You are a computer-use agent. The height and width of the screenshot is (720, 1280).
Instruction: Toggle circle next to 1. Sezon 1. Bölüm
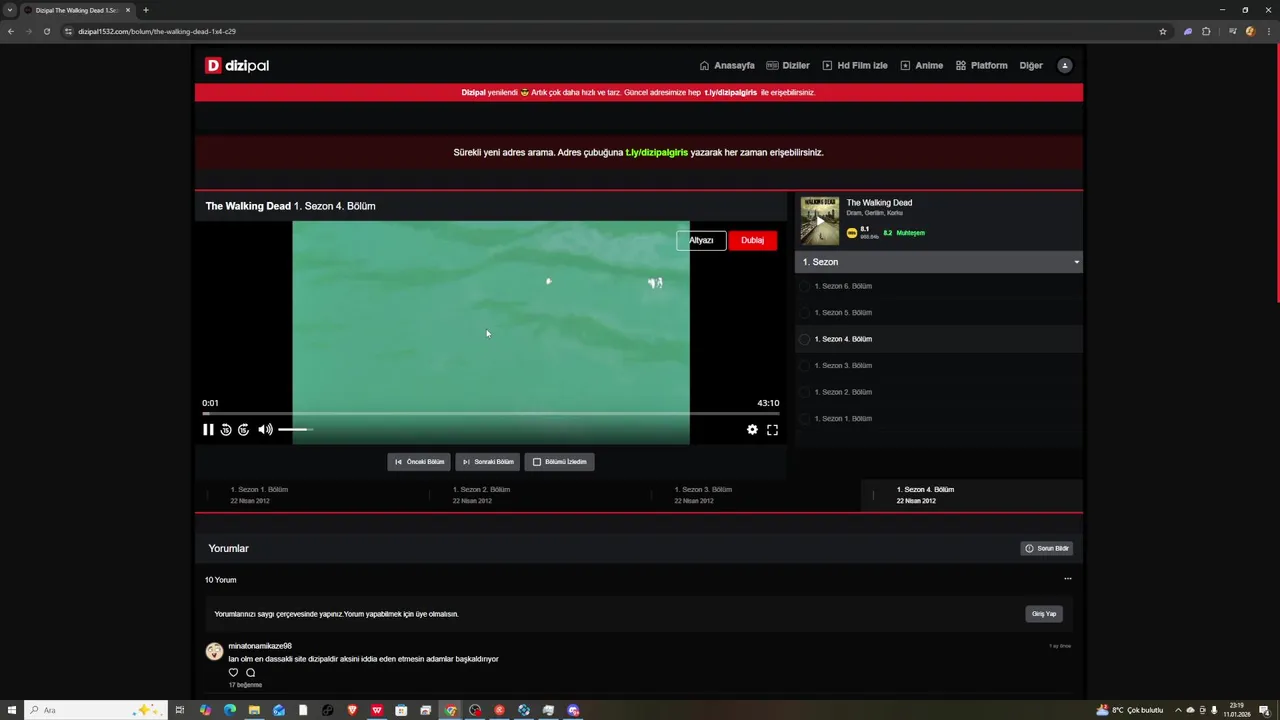[804, 419]
